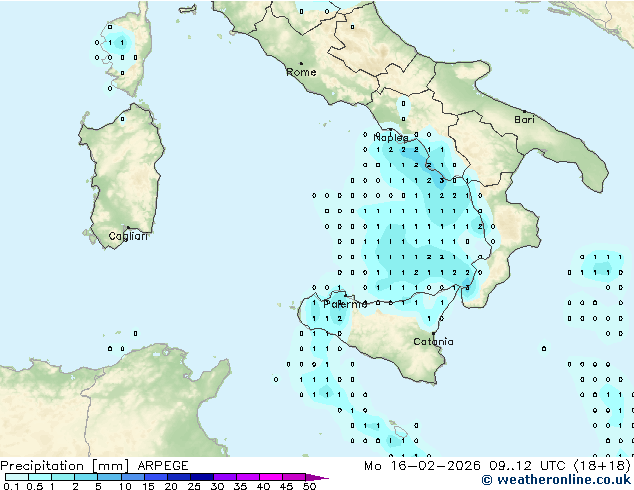Select the legend swatch between 25 and 30
The image size is (634, 490).
(202, 477)
